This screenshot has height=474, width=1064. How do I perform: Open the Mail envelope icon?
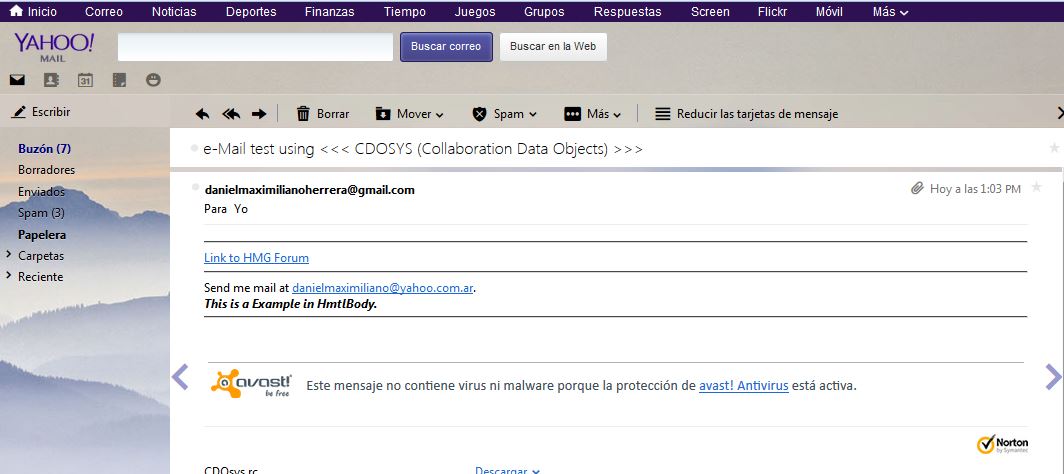(17, 80)
